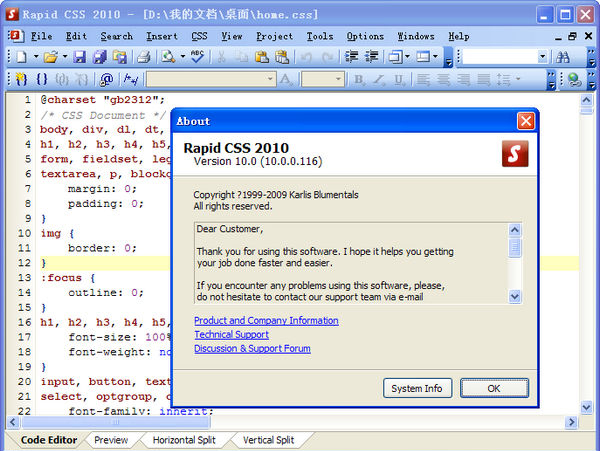This screenshot has width=600, height=451.
Task: Click the Paste clipboard icon
Action: click(262, 57)
